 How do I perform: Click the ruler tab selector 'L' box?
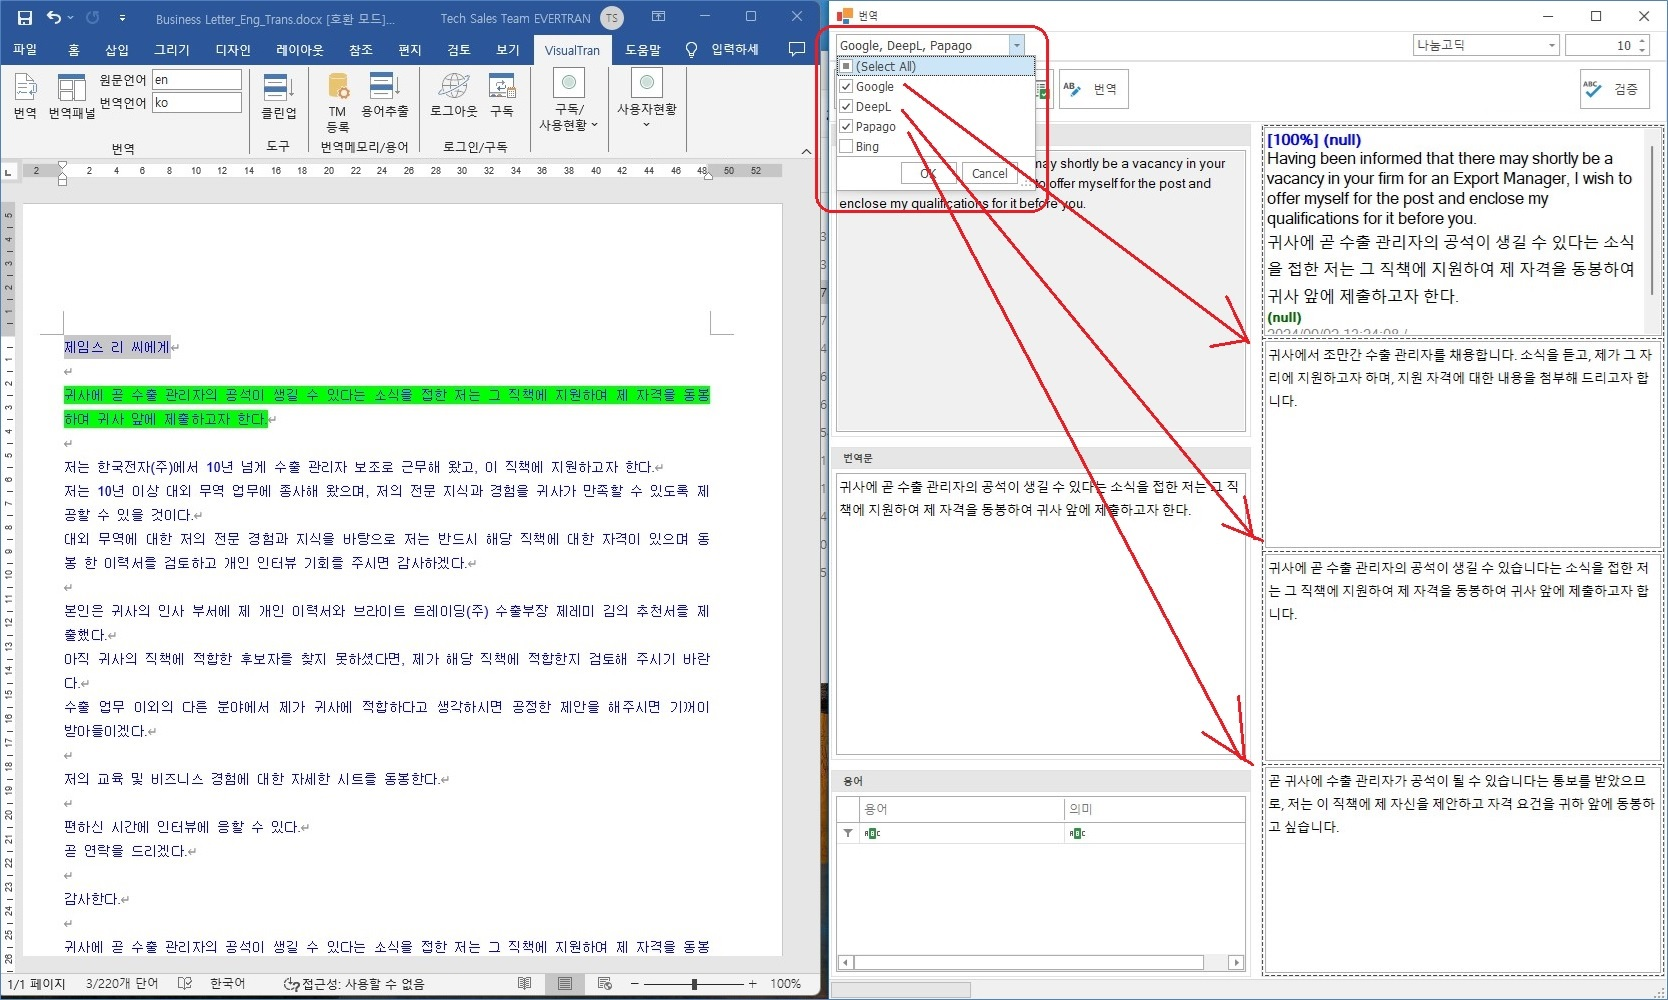(x=9, y=172)
